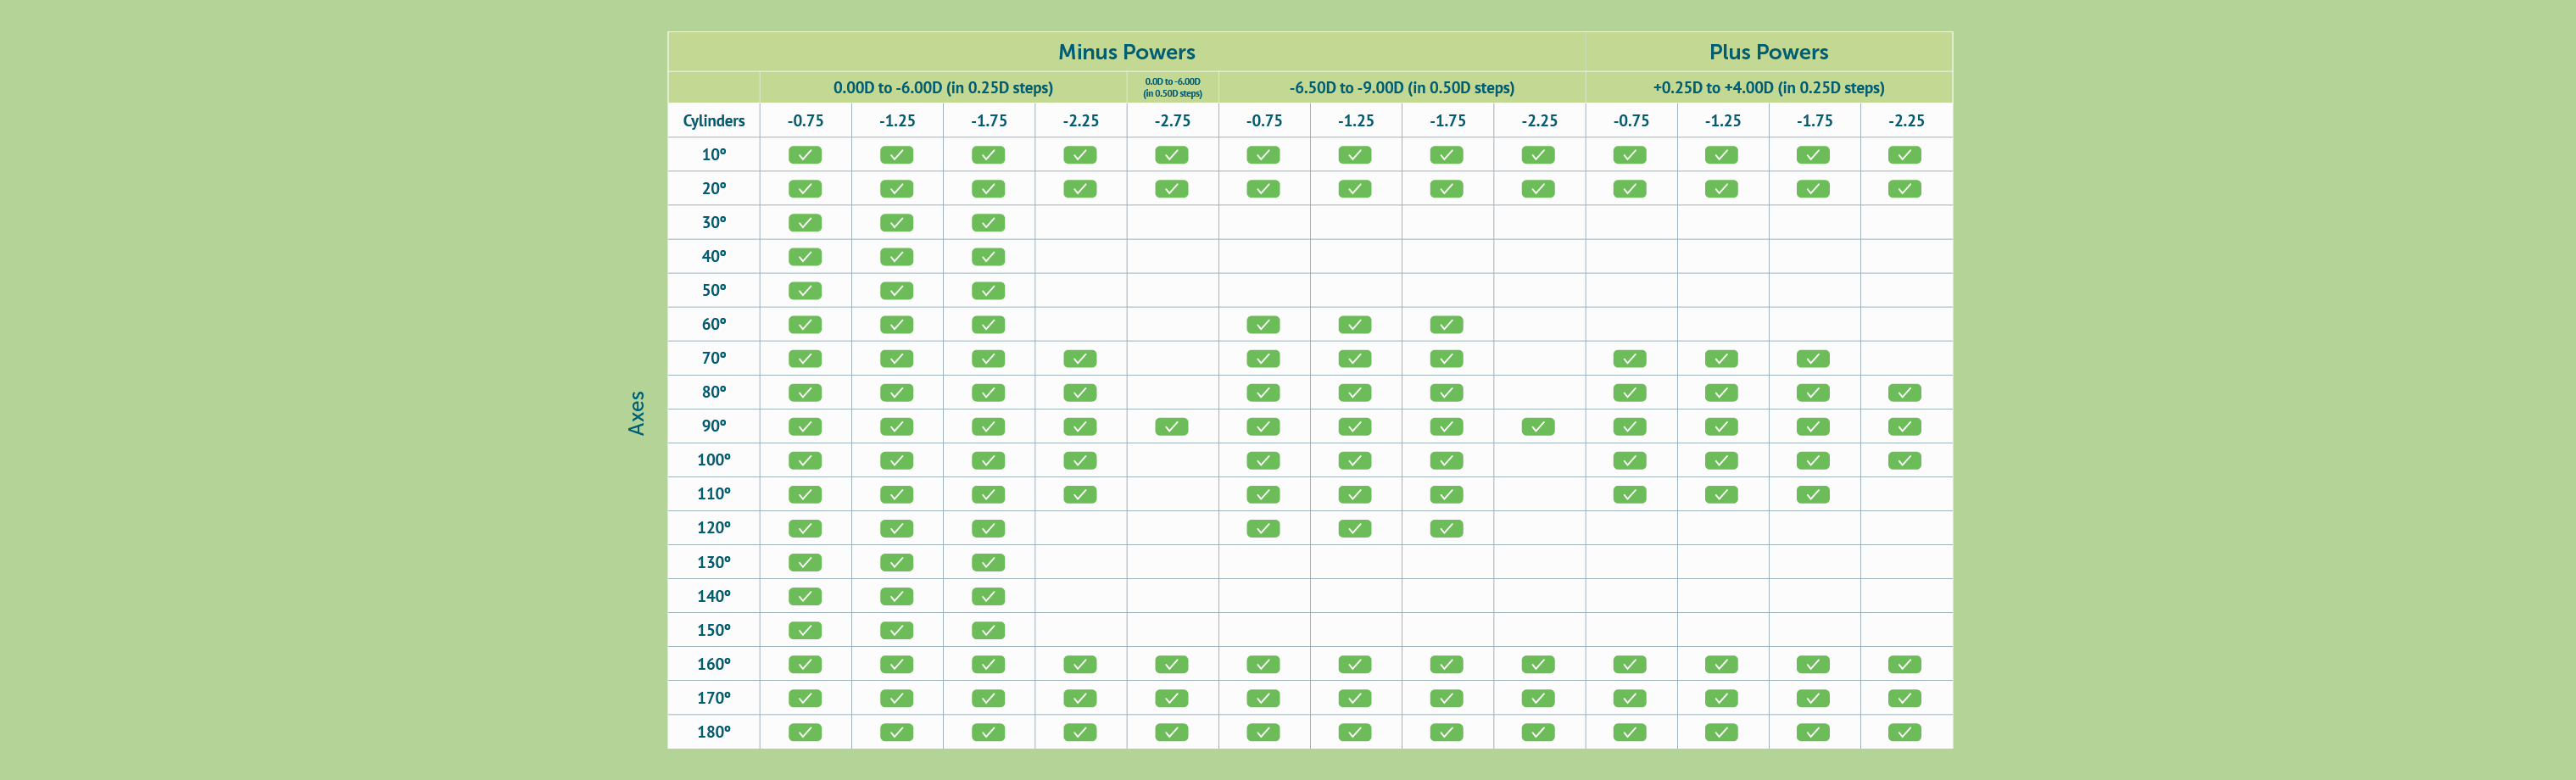Click the "130°" axis label

click(x=713, y=563)
